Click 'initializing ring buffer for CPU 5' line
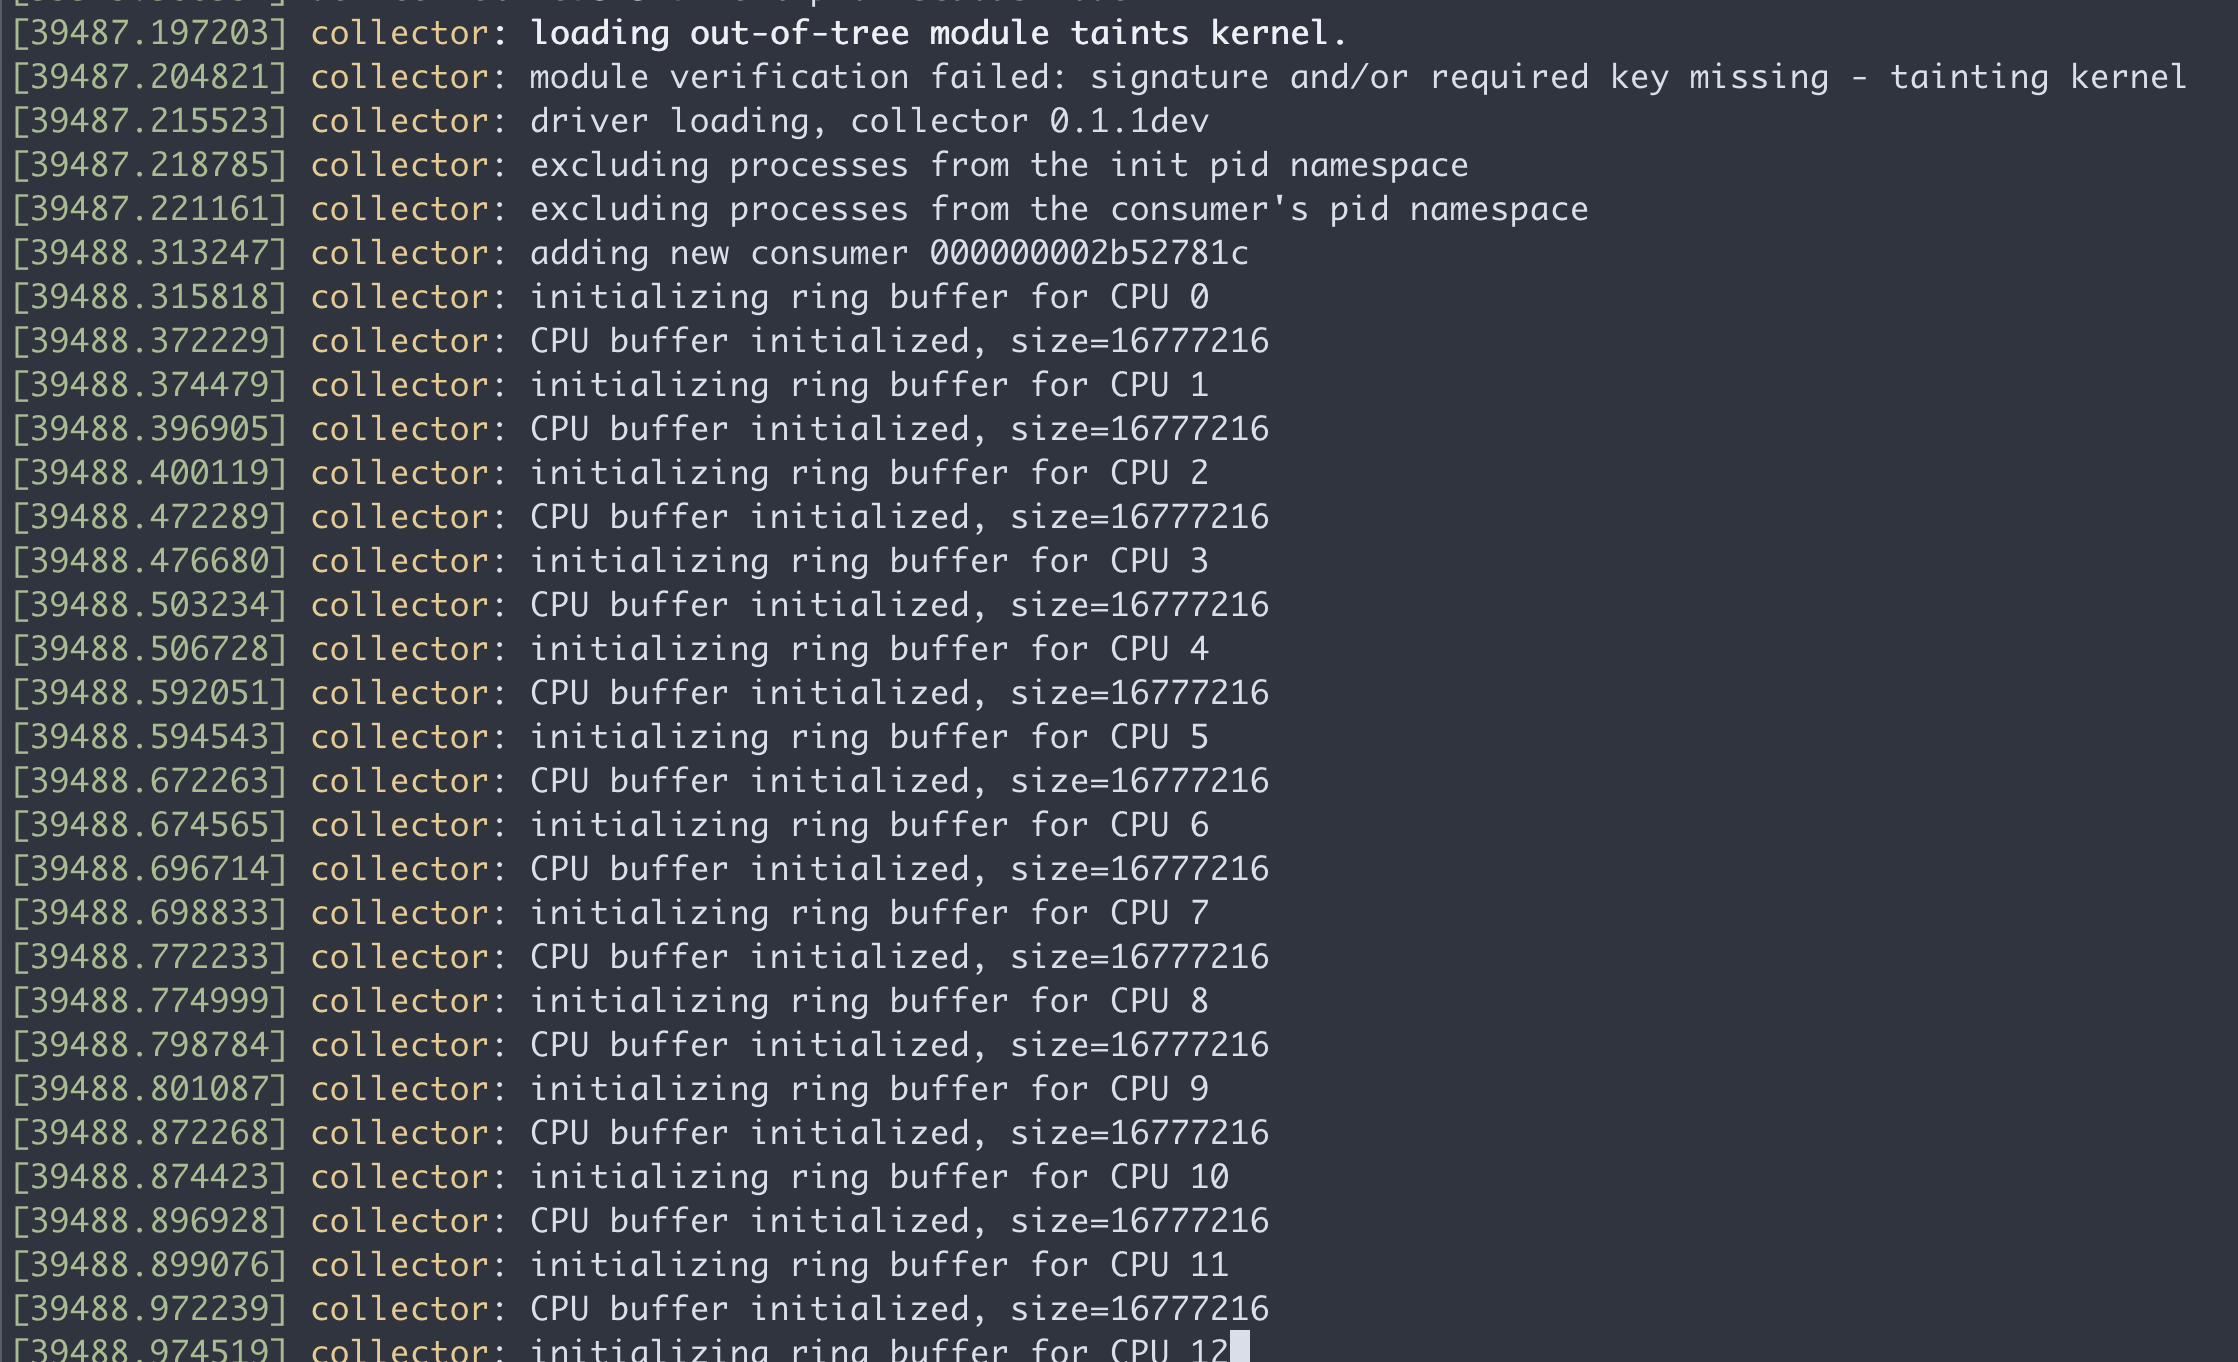 [868, 737]
